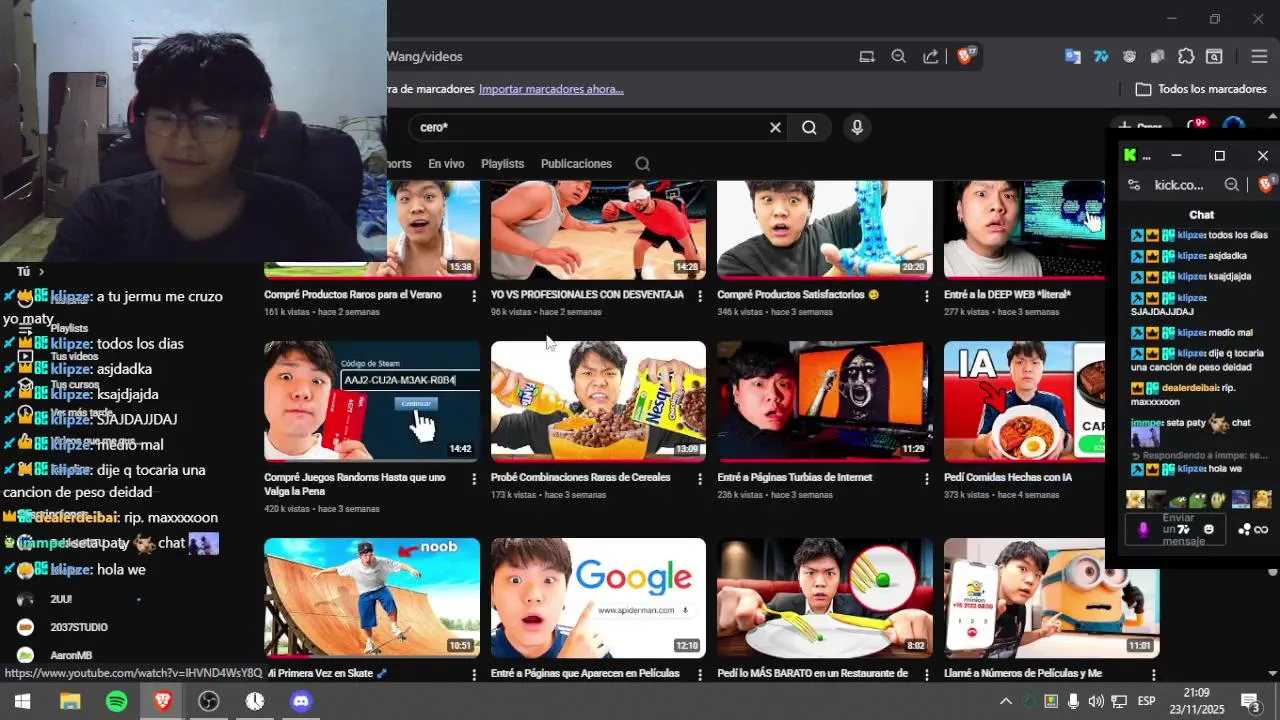Click the zoom magnifier icon in main address bar
This screenshot has height=720, width=1280.
(898, 57)
